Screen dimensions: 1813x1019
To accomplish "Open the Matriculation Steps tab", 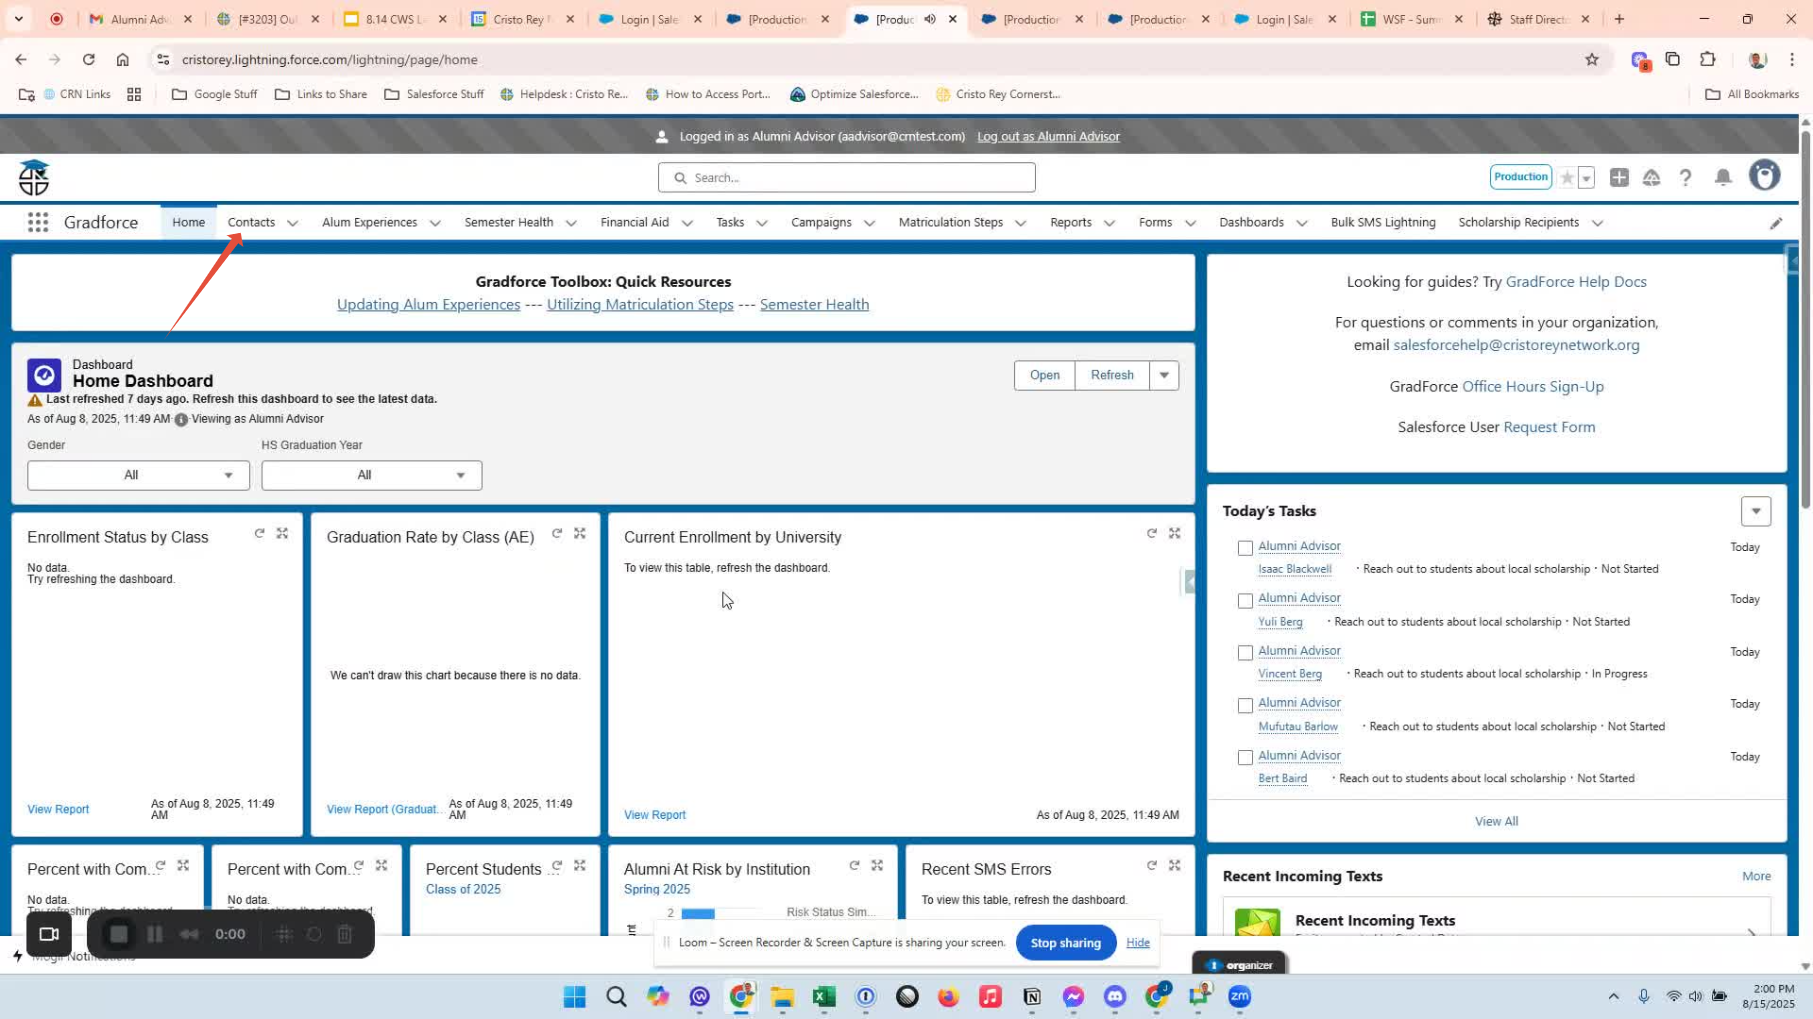I will click(x=951, y=223).
